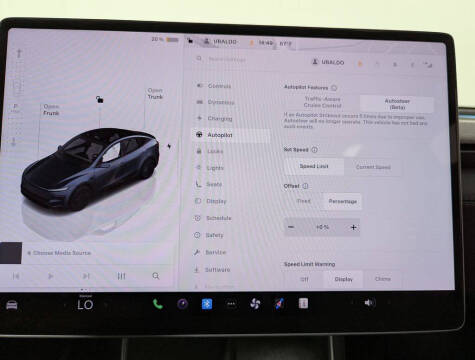Choose Fixed offset mode
Screen dimensions: 475x360
click(x=303, y=201)
